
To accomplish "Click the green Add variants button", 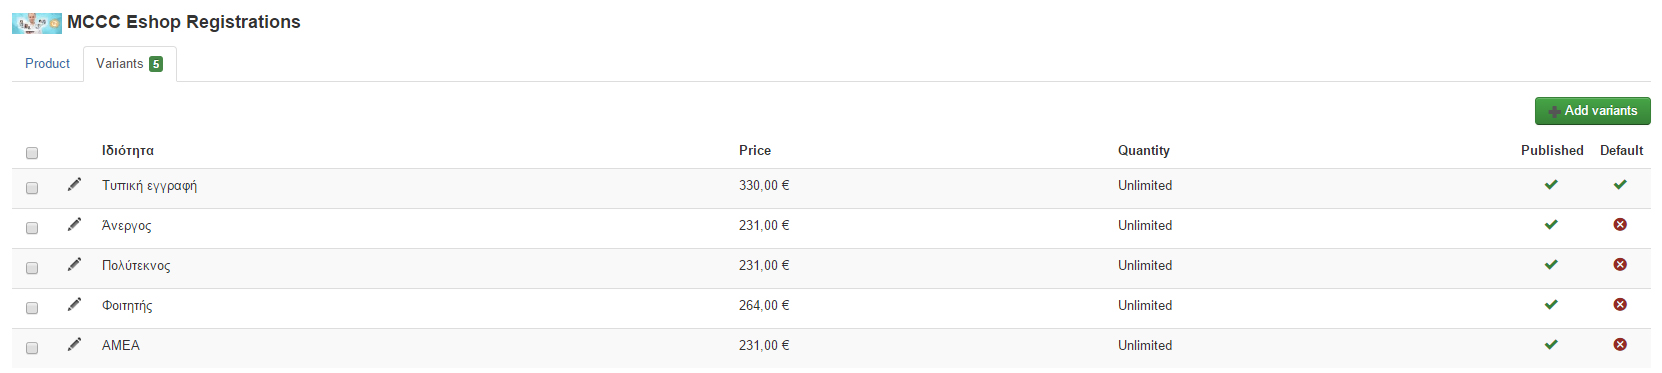I will (x=1592, y=111).
